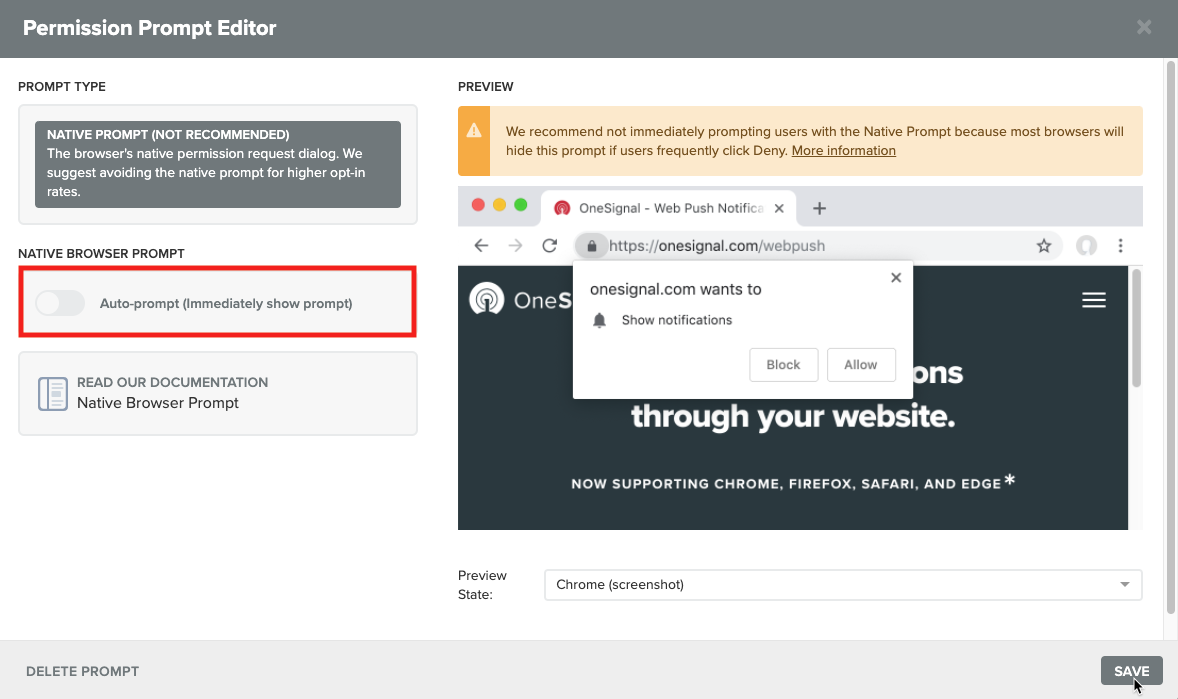The height and width of the screenshot is (699, 1178).
Task: Toggle the Auto-prompt switch on
Action: [60, 303]
